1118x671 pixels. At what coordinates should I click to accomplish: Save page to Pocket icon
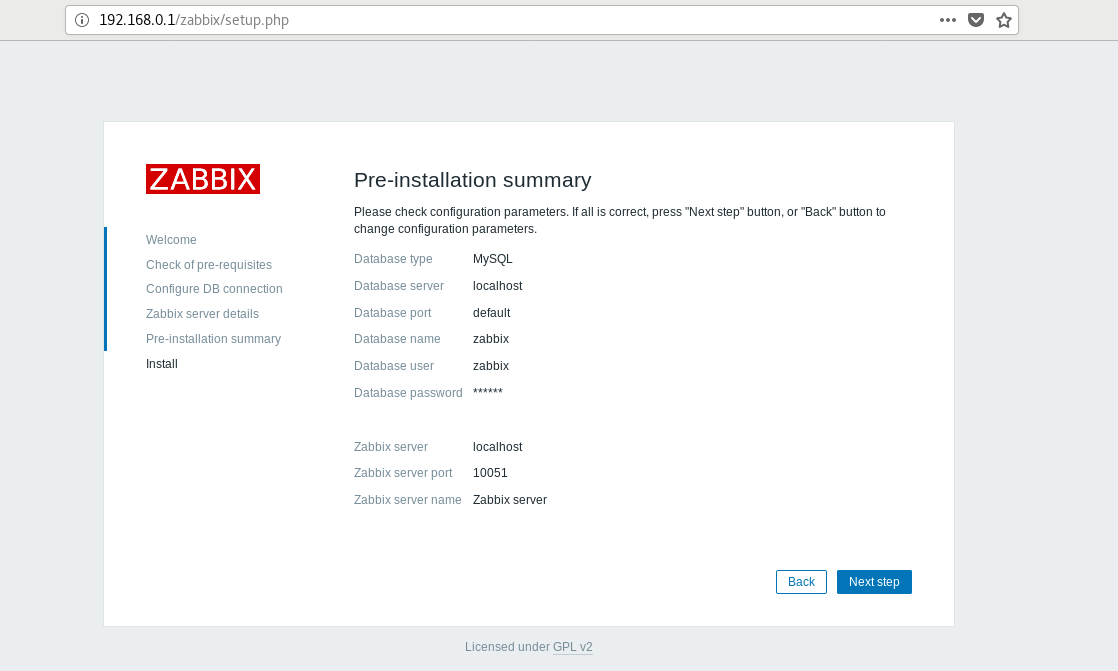(976, 20)
